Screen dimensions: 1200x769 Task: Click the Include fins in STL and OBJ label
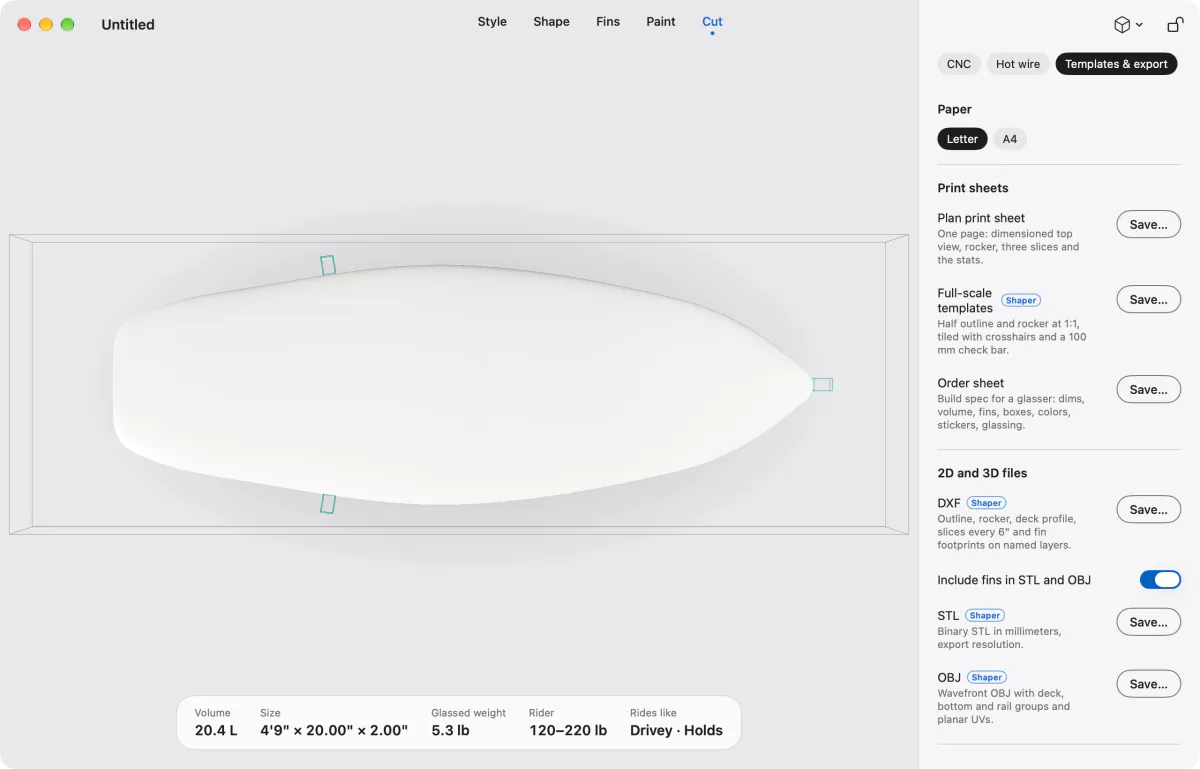(1014, 580)
